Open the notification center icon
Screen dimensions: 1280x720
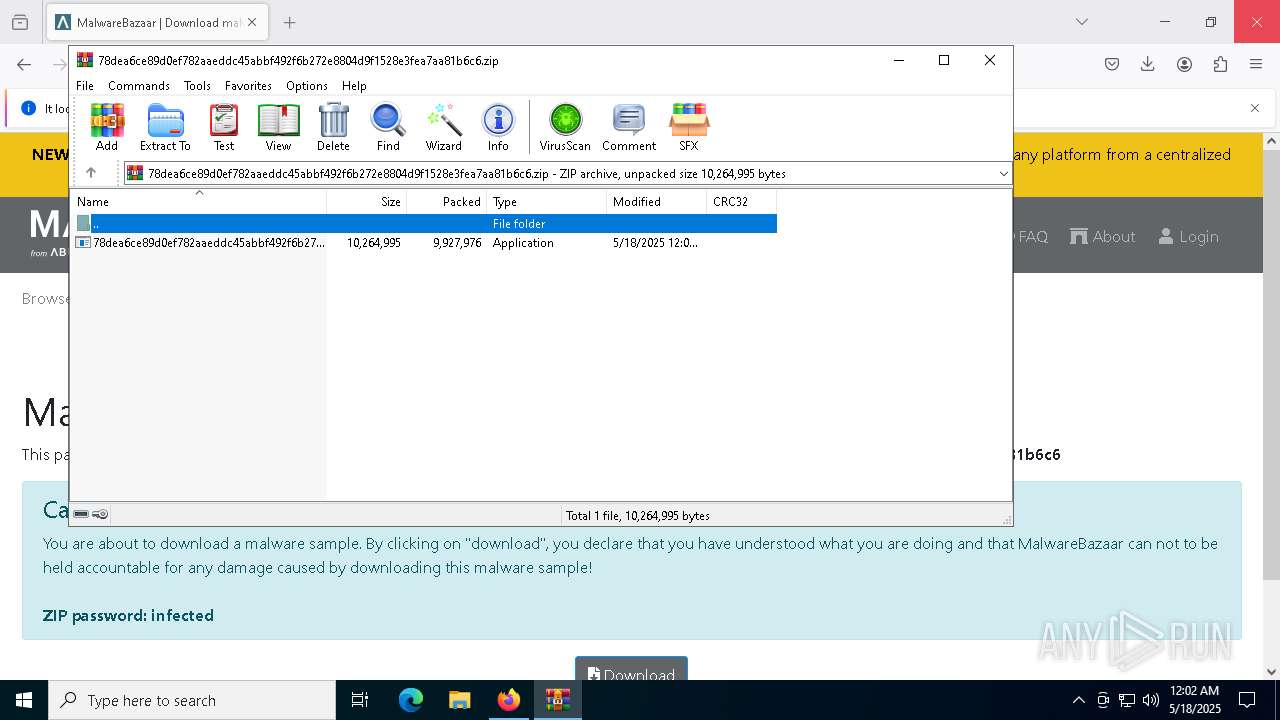(x=1247, y=700)
